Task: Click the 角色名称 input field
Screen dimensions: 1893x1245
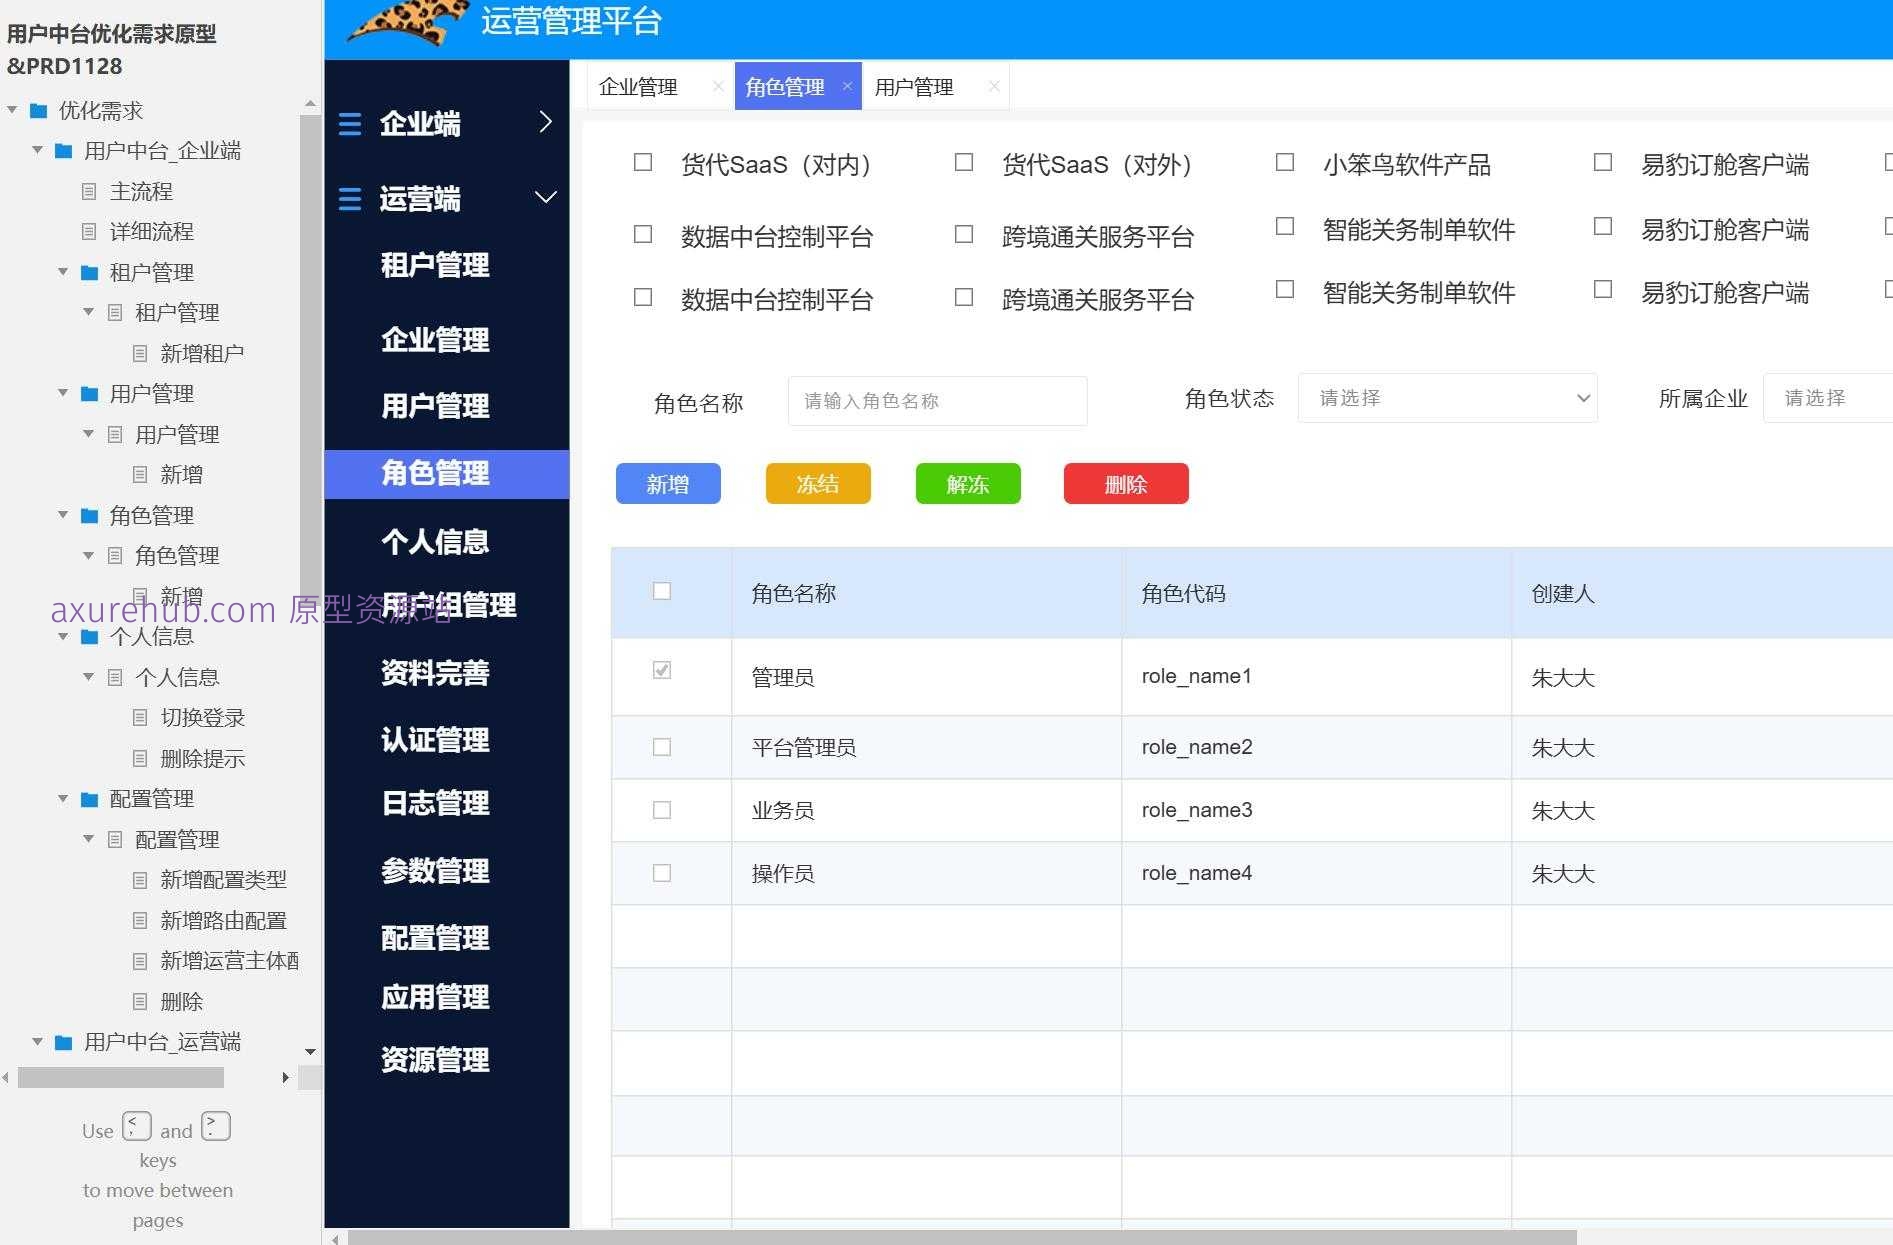Action: [936, 400]
